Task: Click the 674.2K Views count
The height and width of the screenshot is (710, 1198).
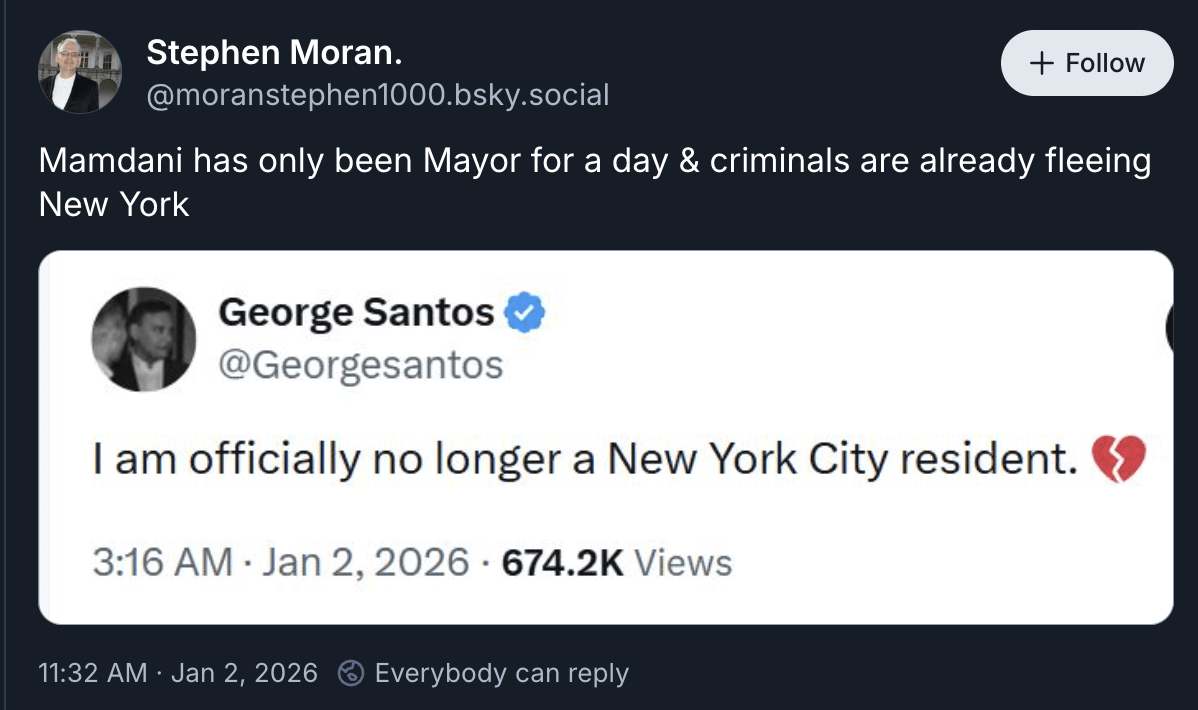Action: click(x=616, y=563)
